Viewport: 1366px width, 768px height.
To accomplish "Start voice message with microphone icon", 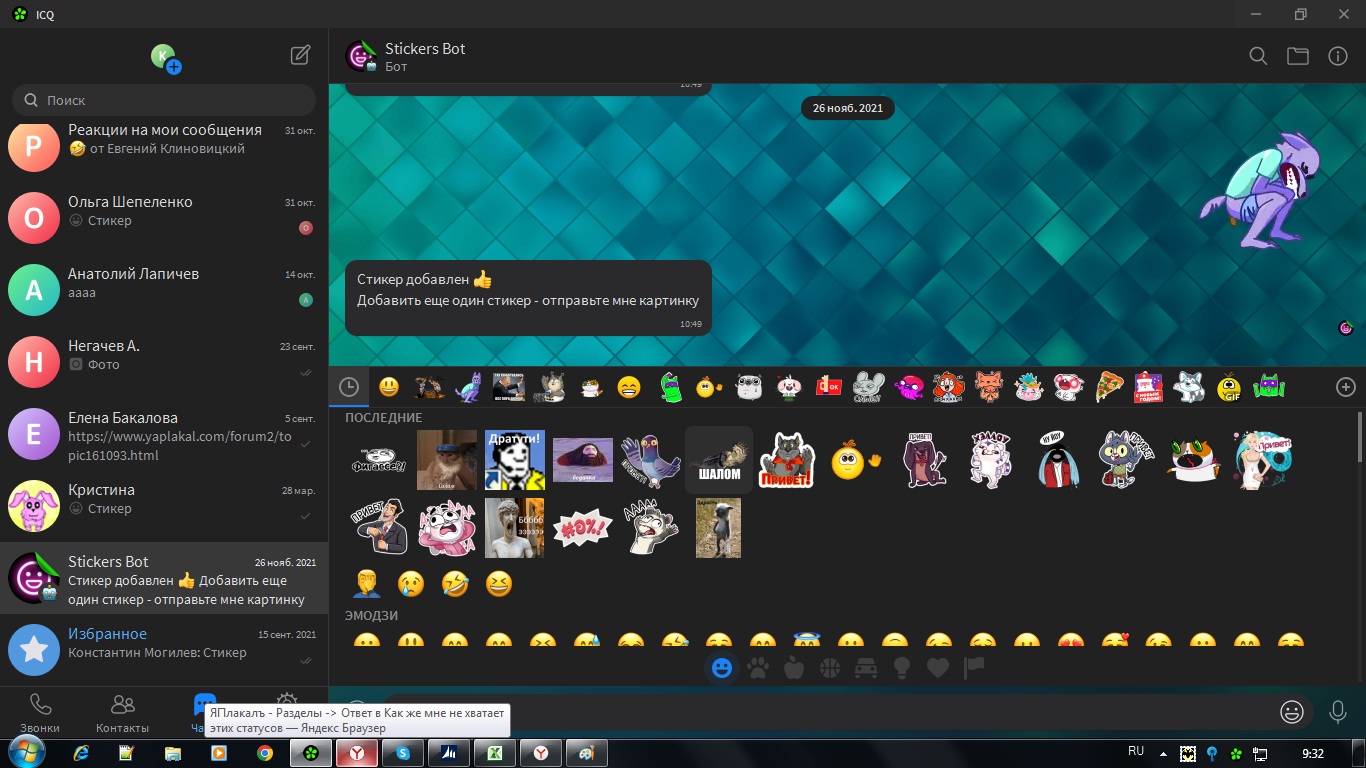I will [x=1338, y=712].
